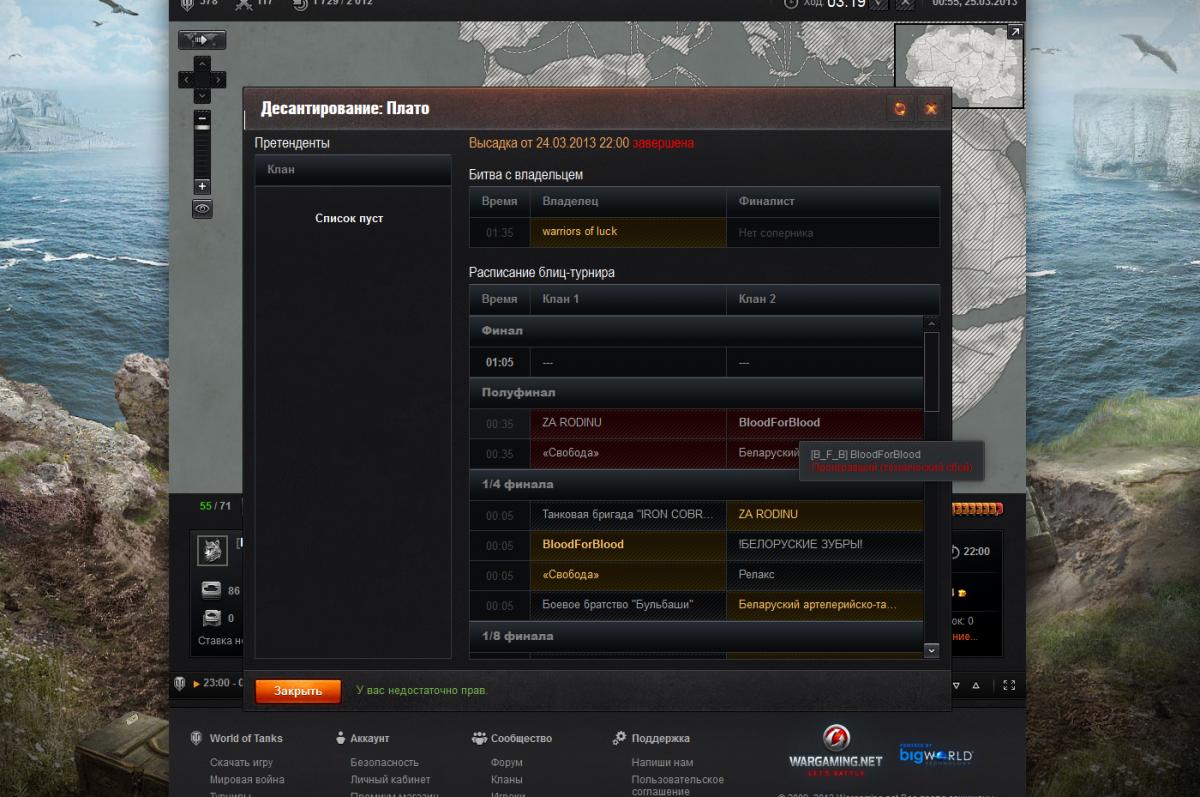Open Сообщество footer menu section
The width and height of the screenshot is (1200, 797).
tap(520, 739)
